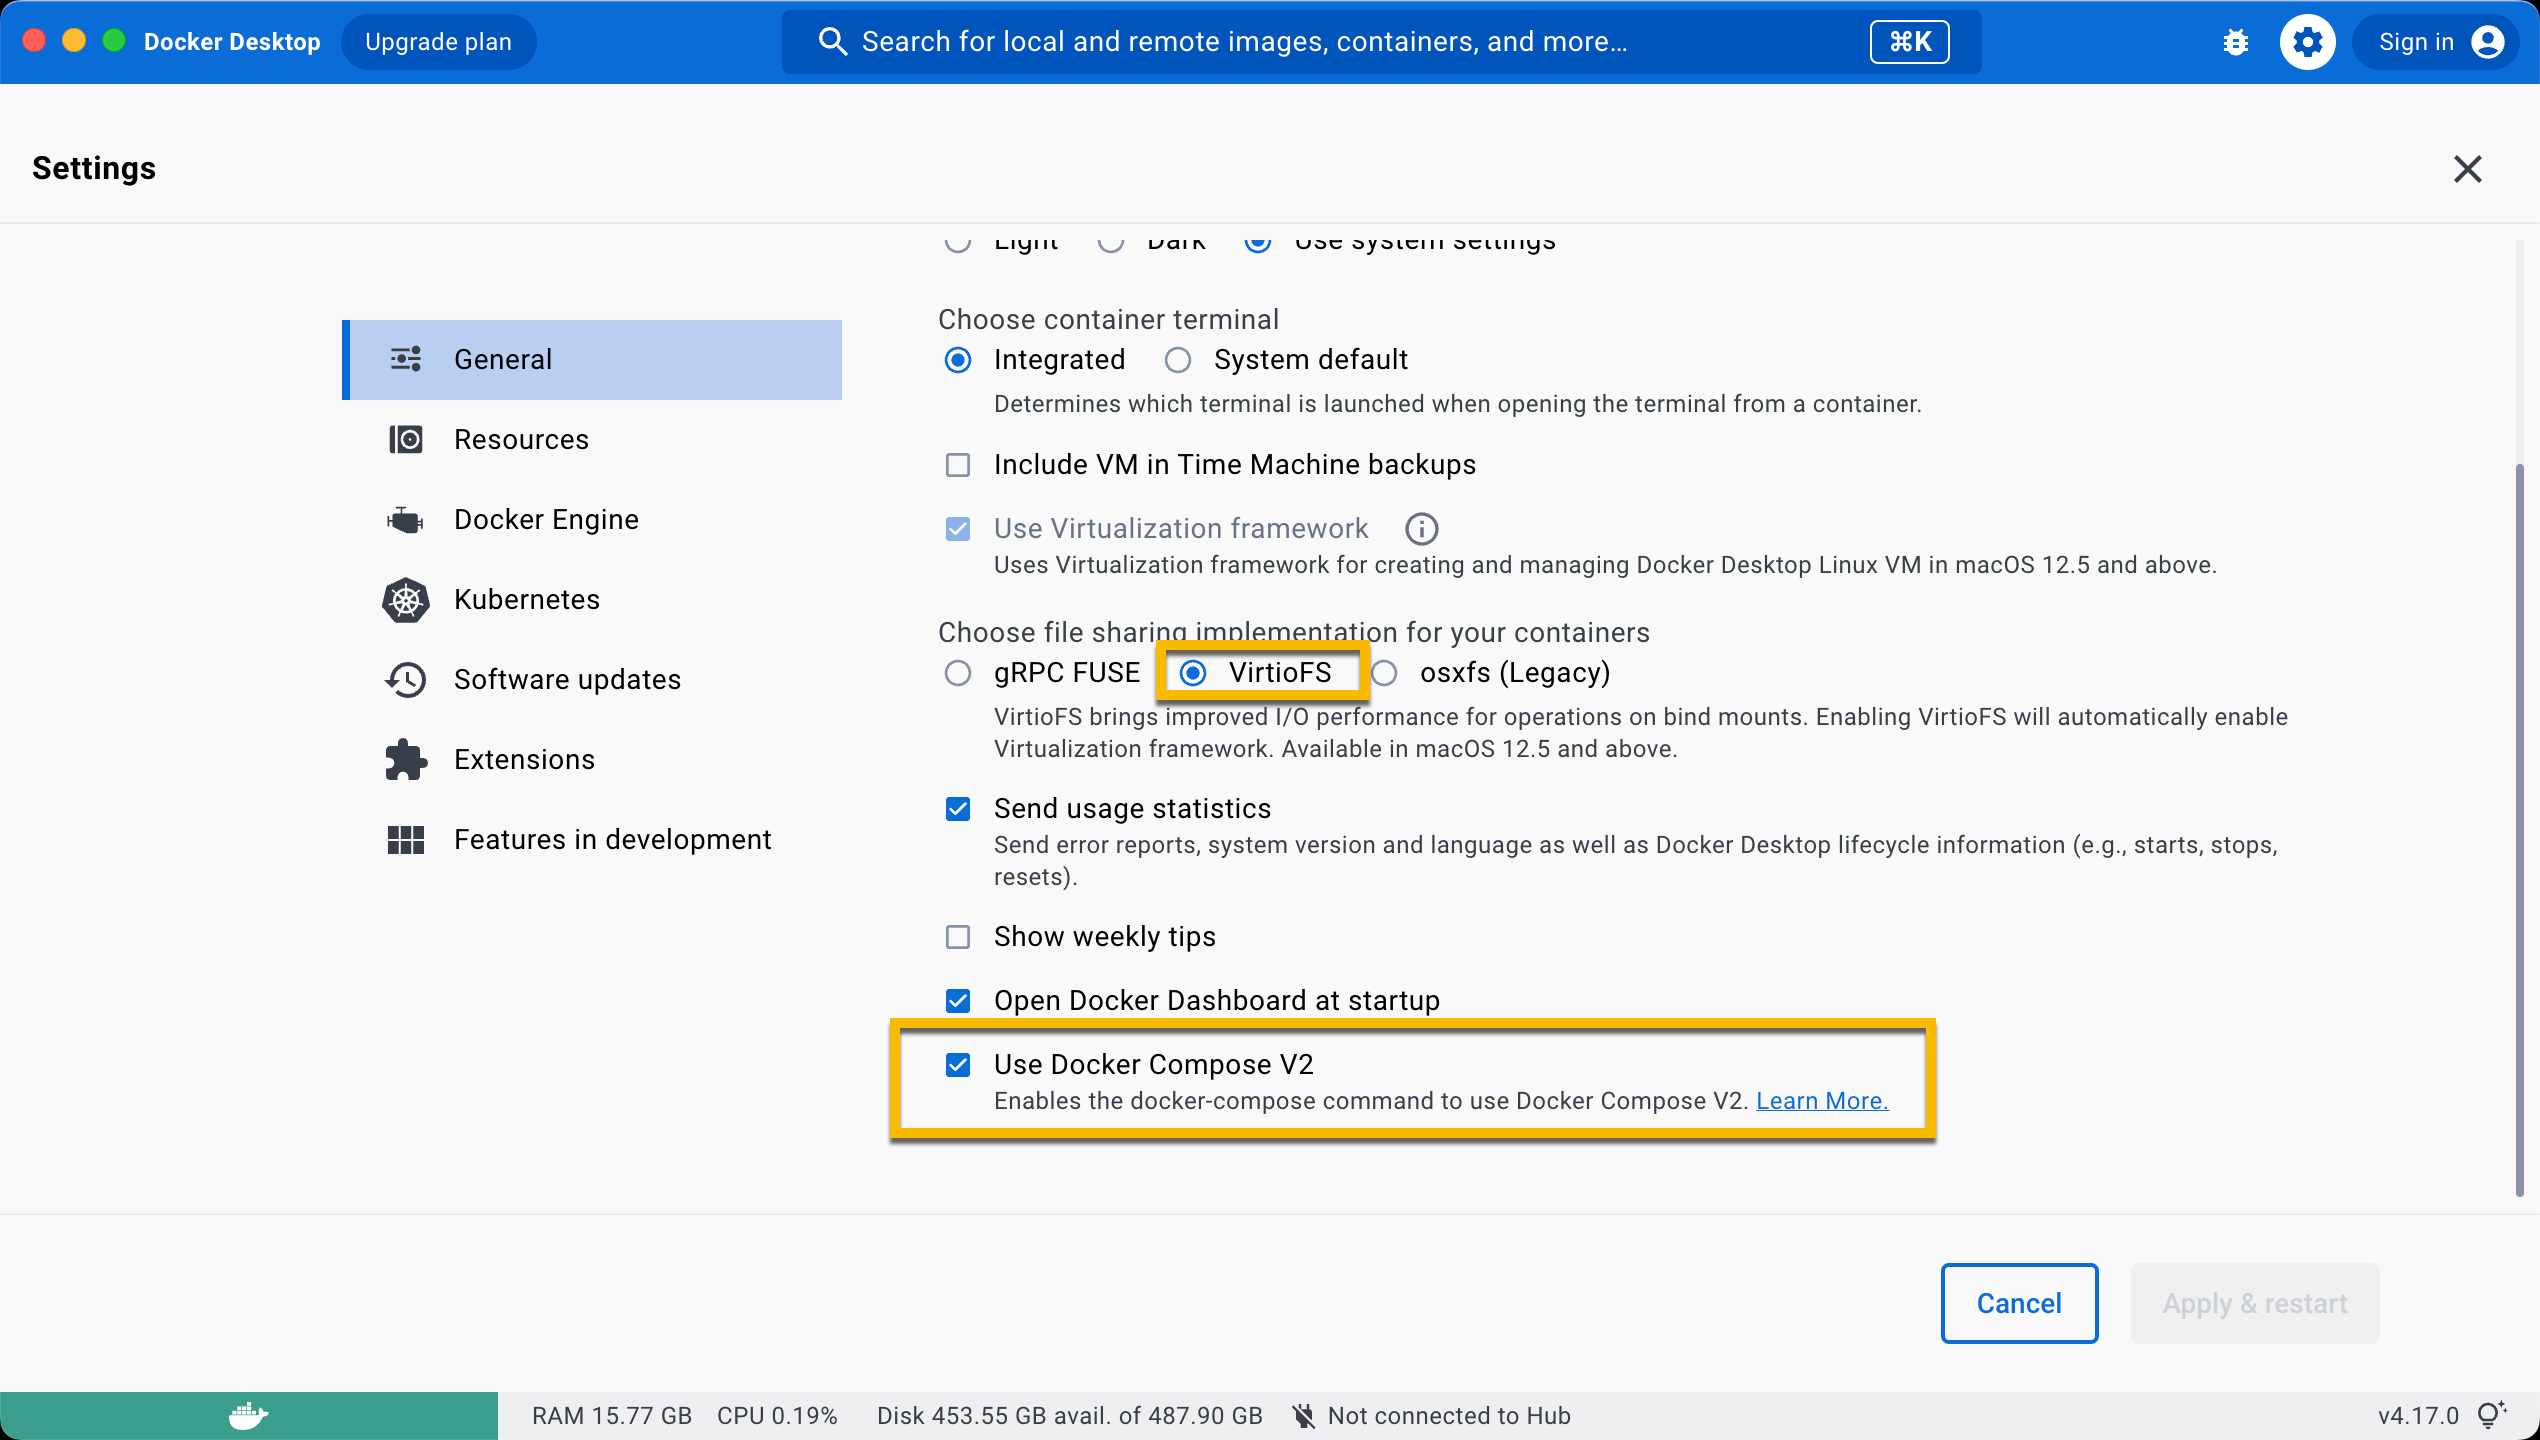Select the Integrated terminal radio button
Screen dimensions: 2540x1440
click(x=958, y=360)
